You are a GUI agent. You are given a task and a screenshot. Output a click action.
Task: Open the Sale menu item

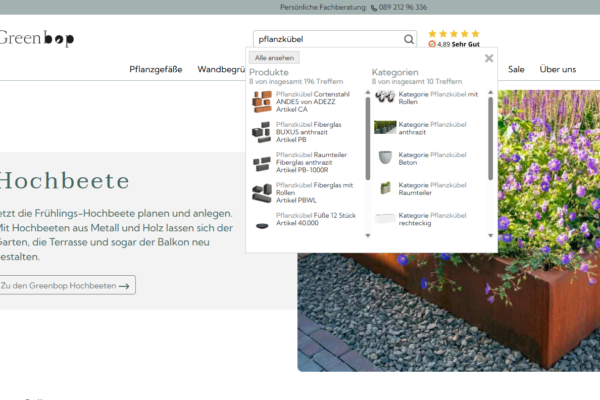[x=516, y=69]
